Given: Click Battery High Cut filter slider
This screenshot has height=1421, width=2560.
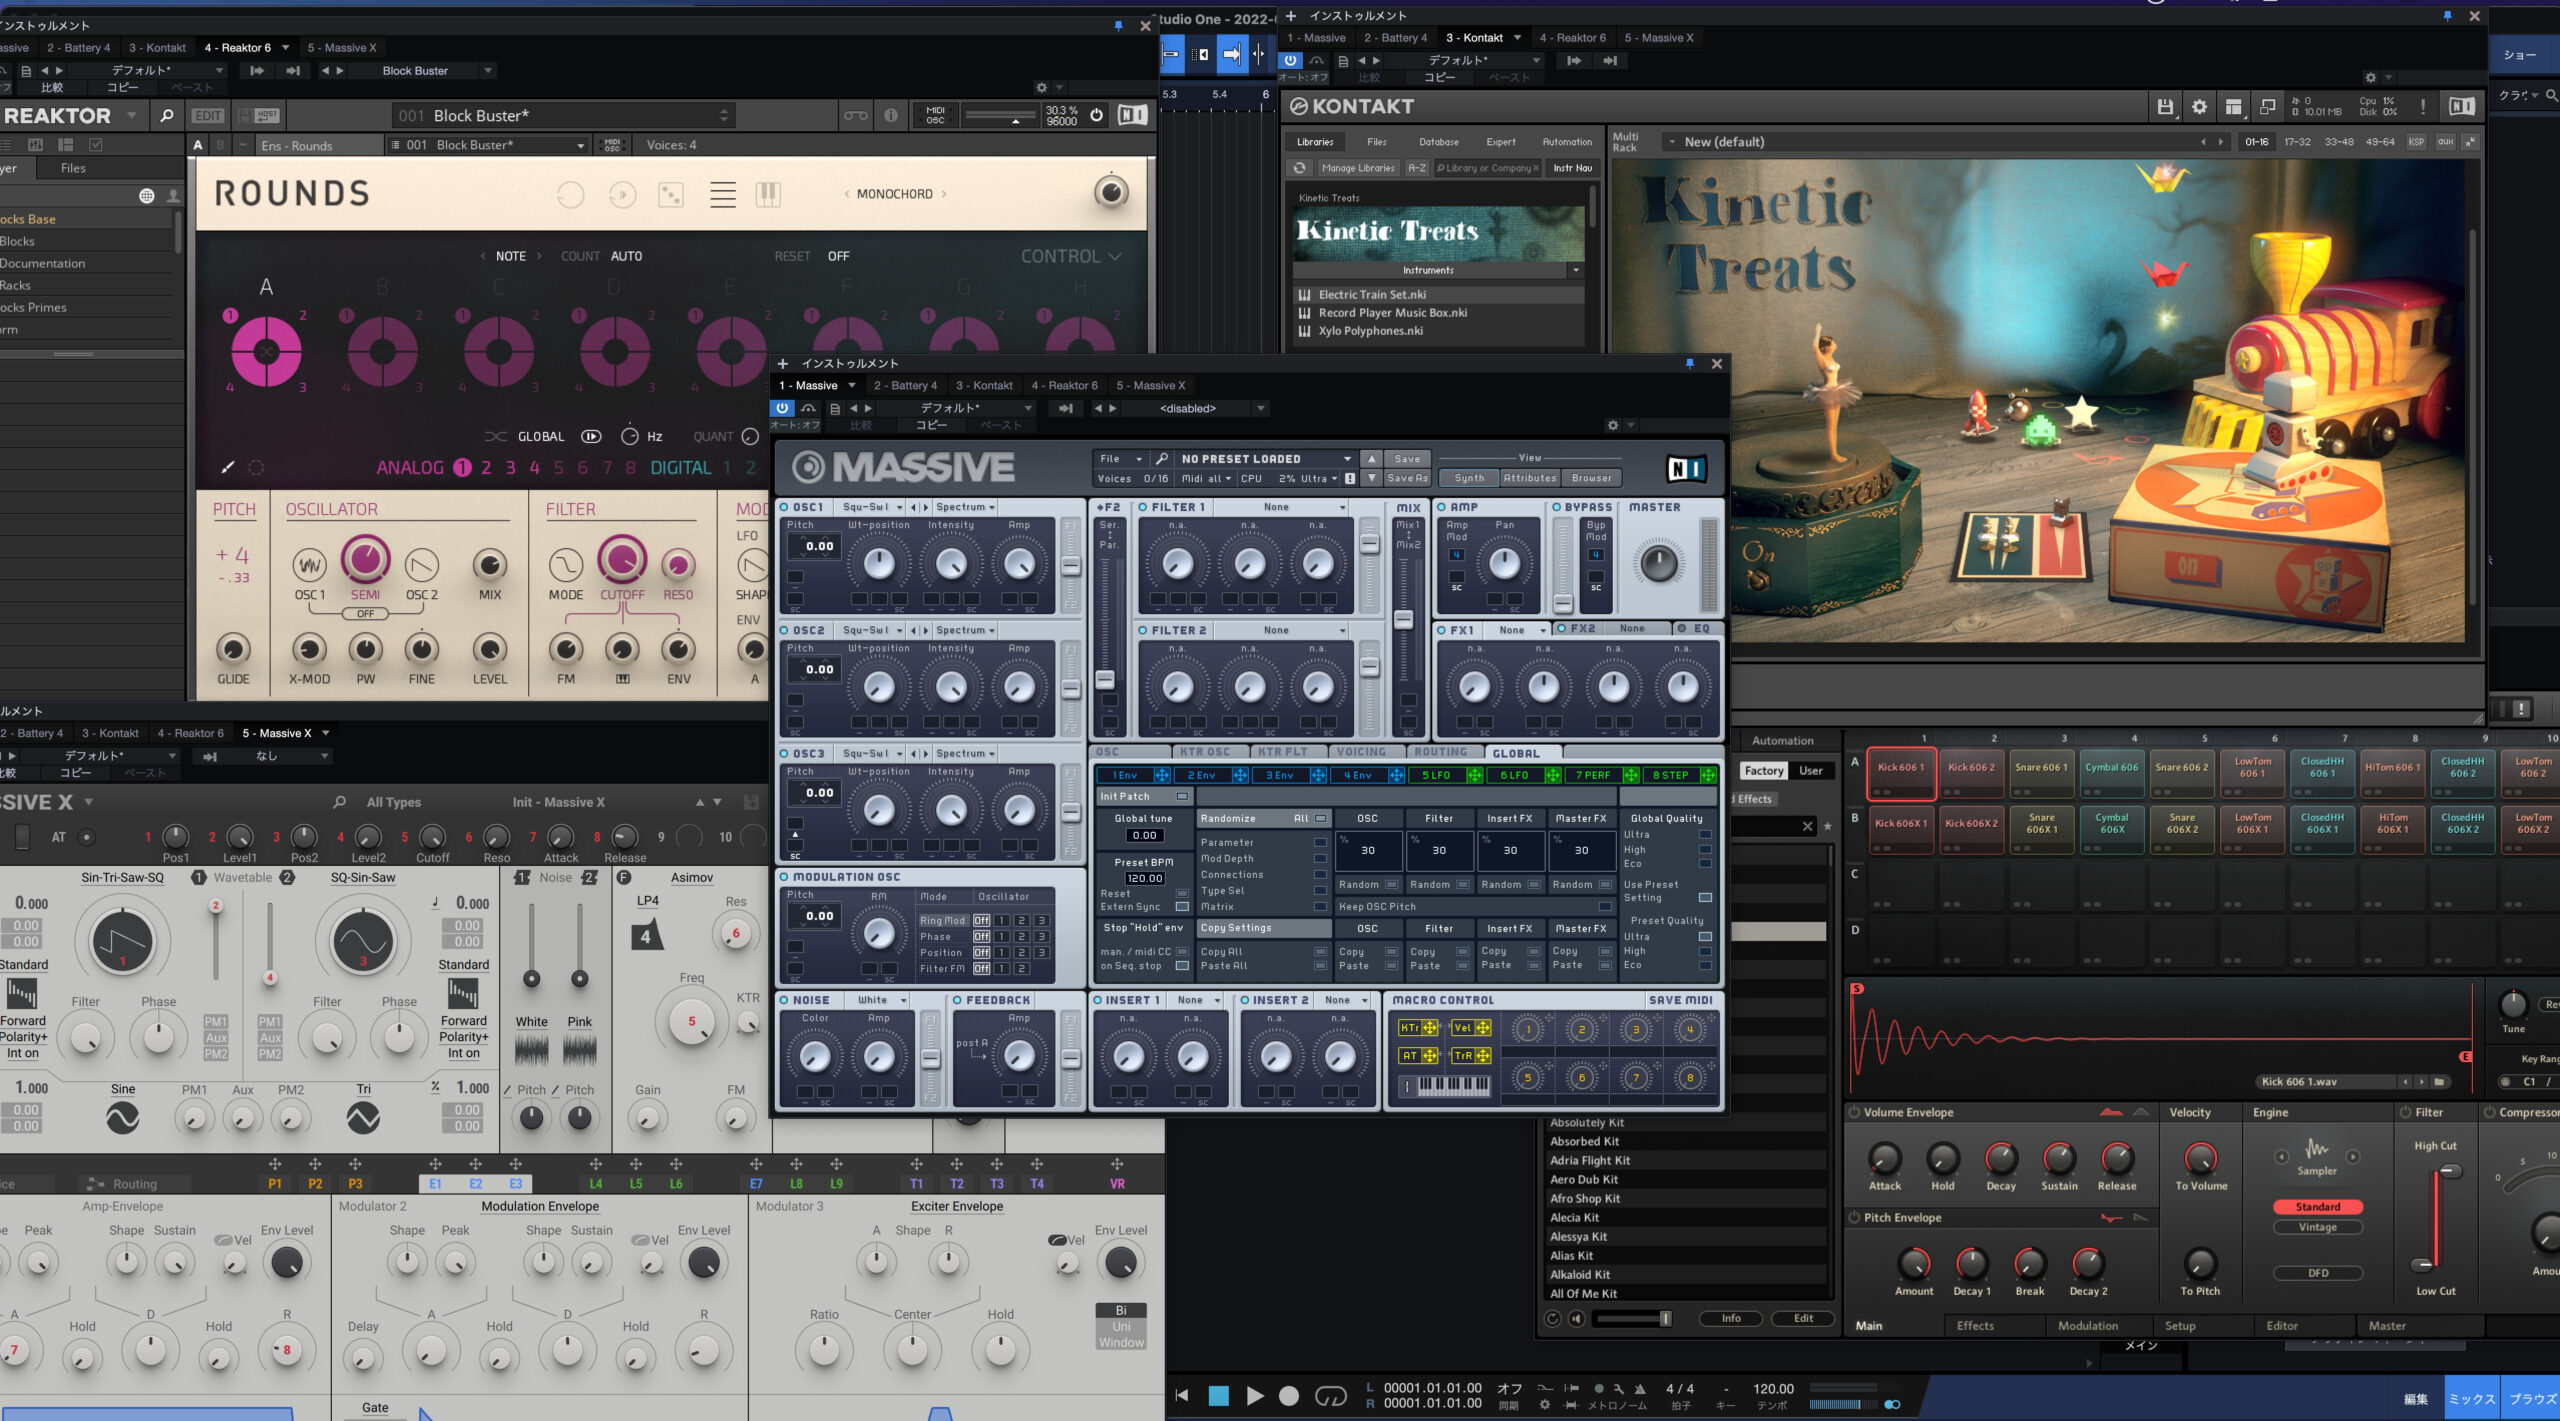Looking at the screenshot, I should pos(2449,1172).
